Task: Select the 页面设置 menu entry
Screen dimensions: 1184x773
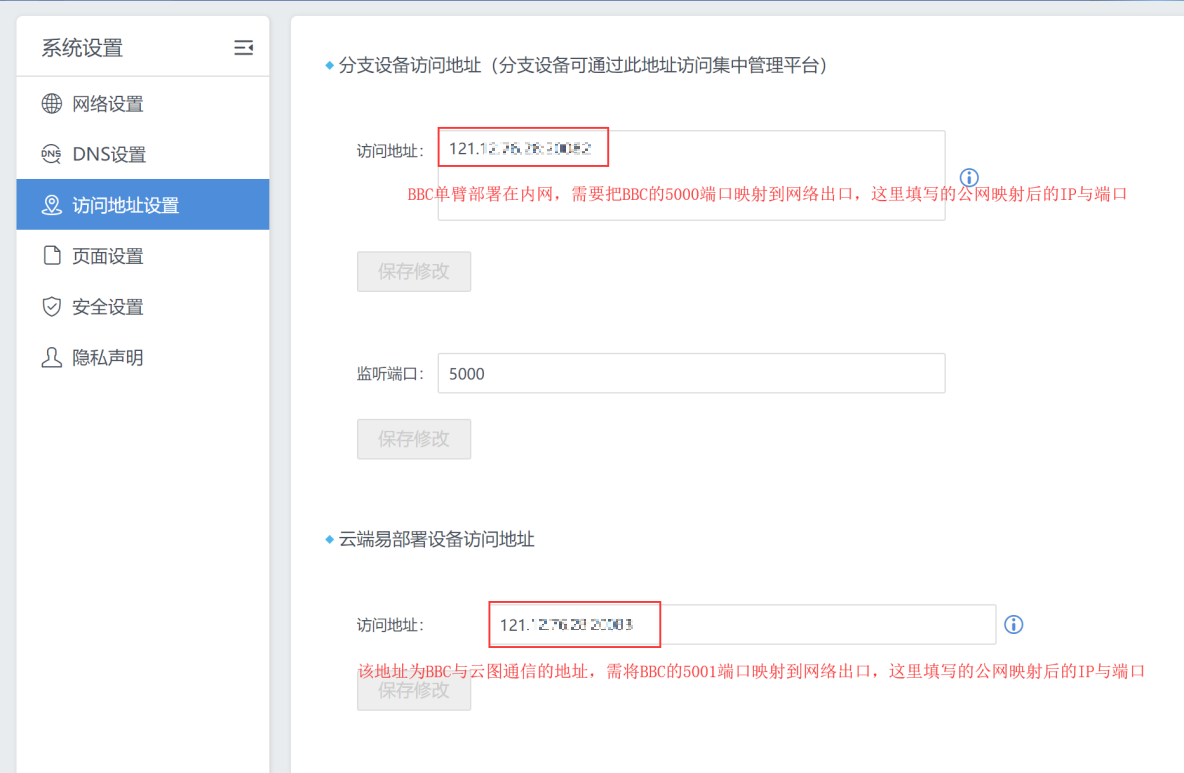Action: [108, 256]
